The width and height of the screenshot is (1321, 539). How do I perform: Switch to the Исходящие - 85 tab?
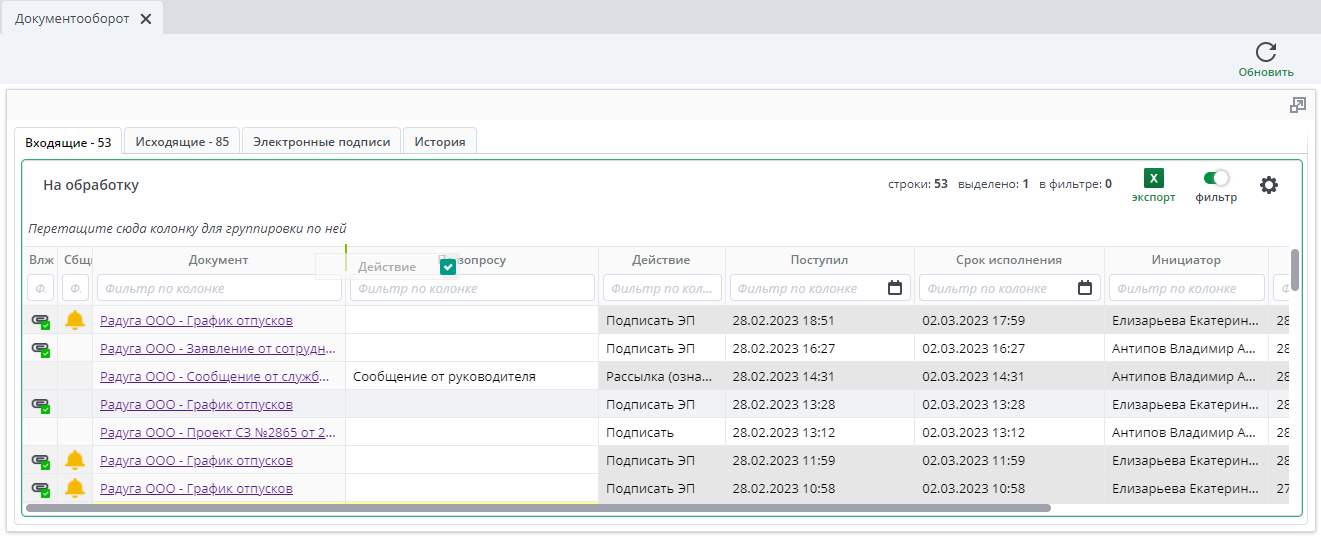coord(182,142)
